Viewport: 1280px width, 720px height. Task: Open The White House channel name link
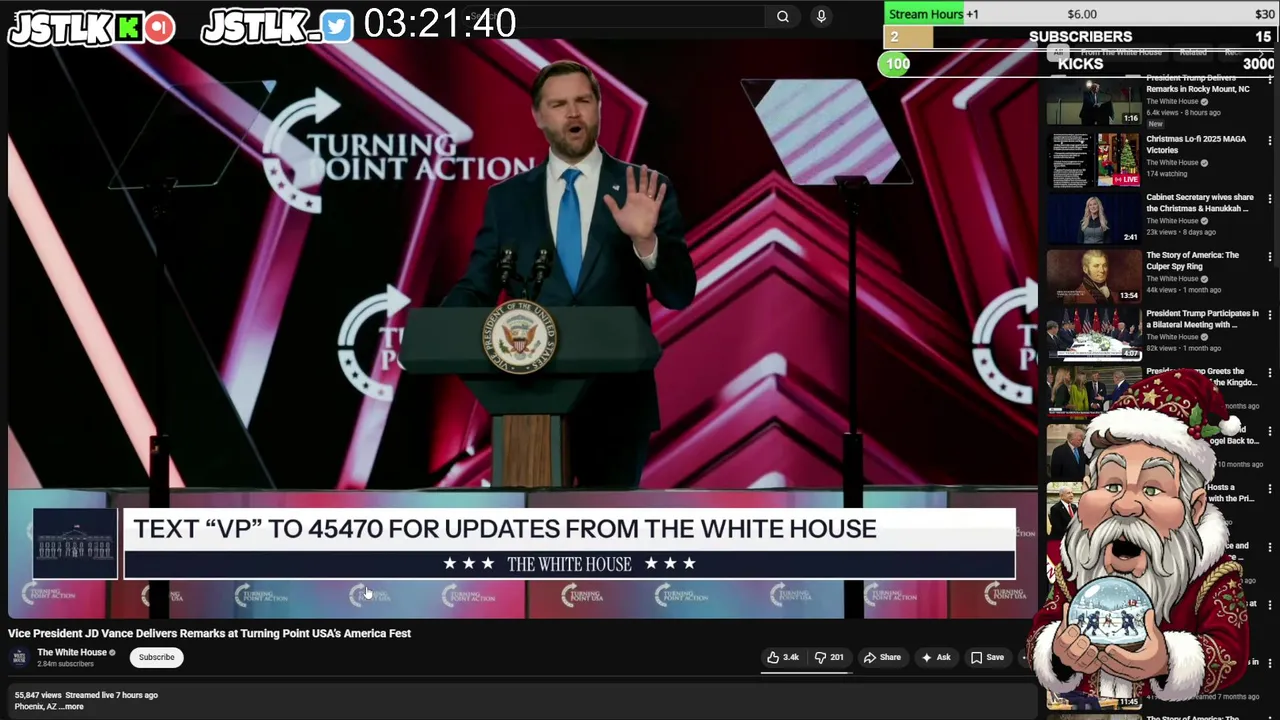72,652
